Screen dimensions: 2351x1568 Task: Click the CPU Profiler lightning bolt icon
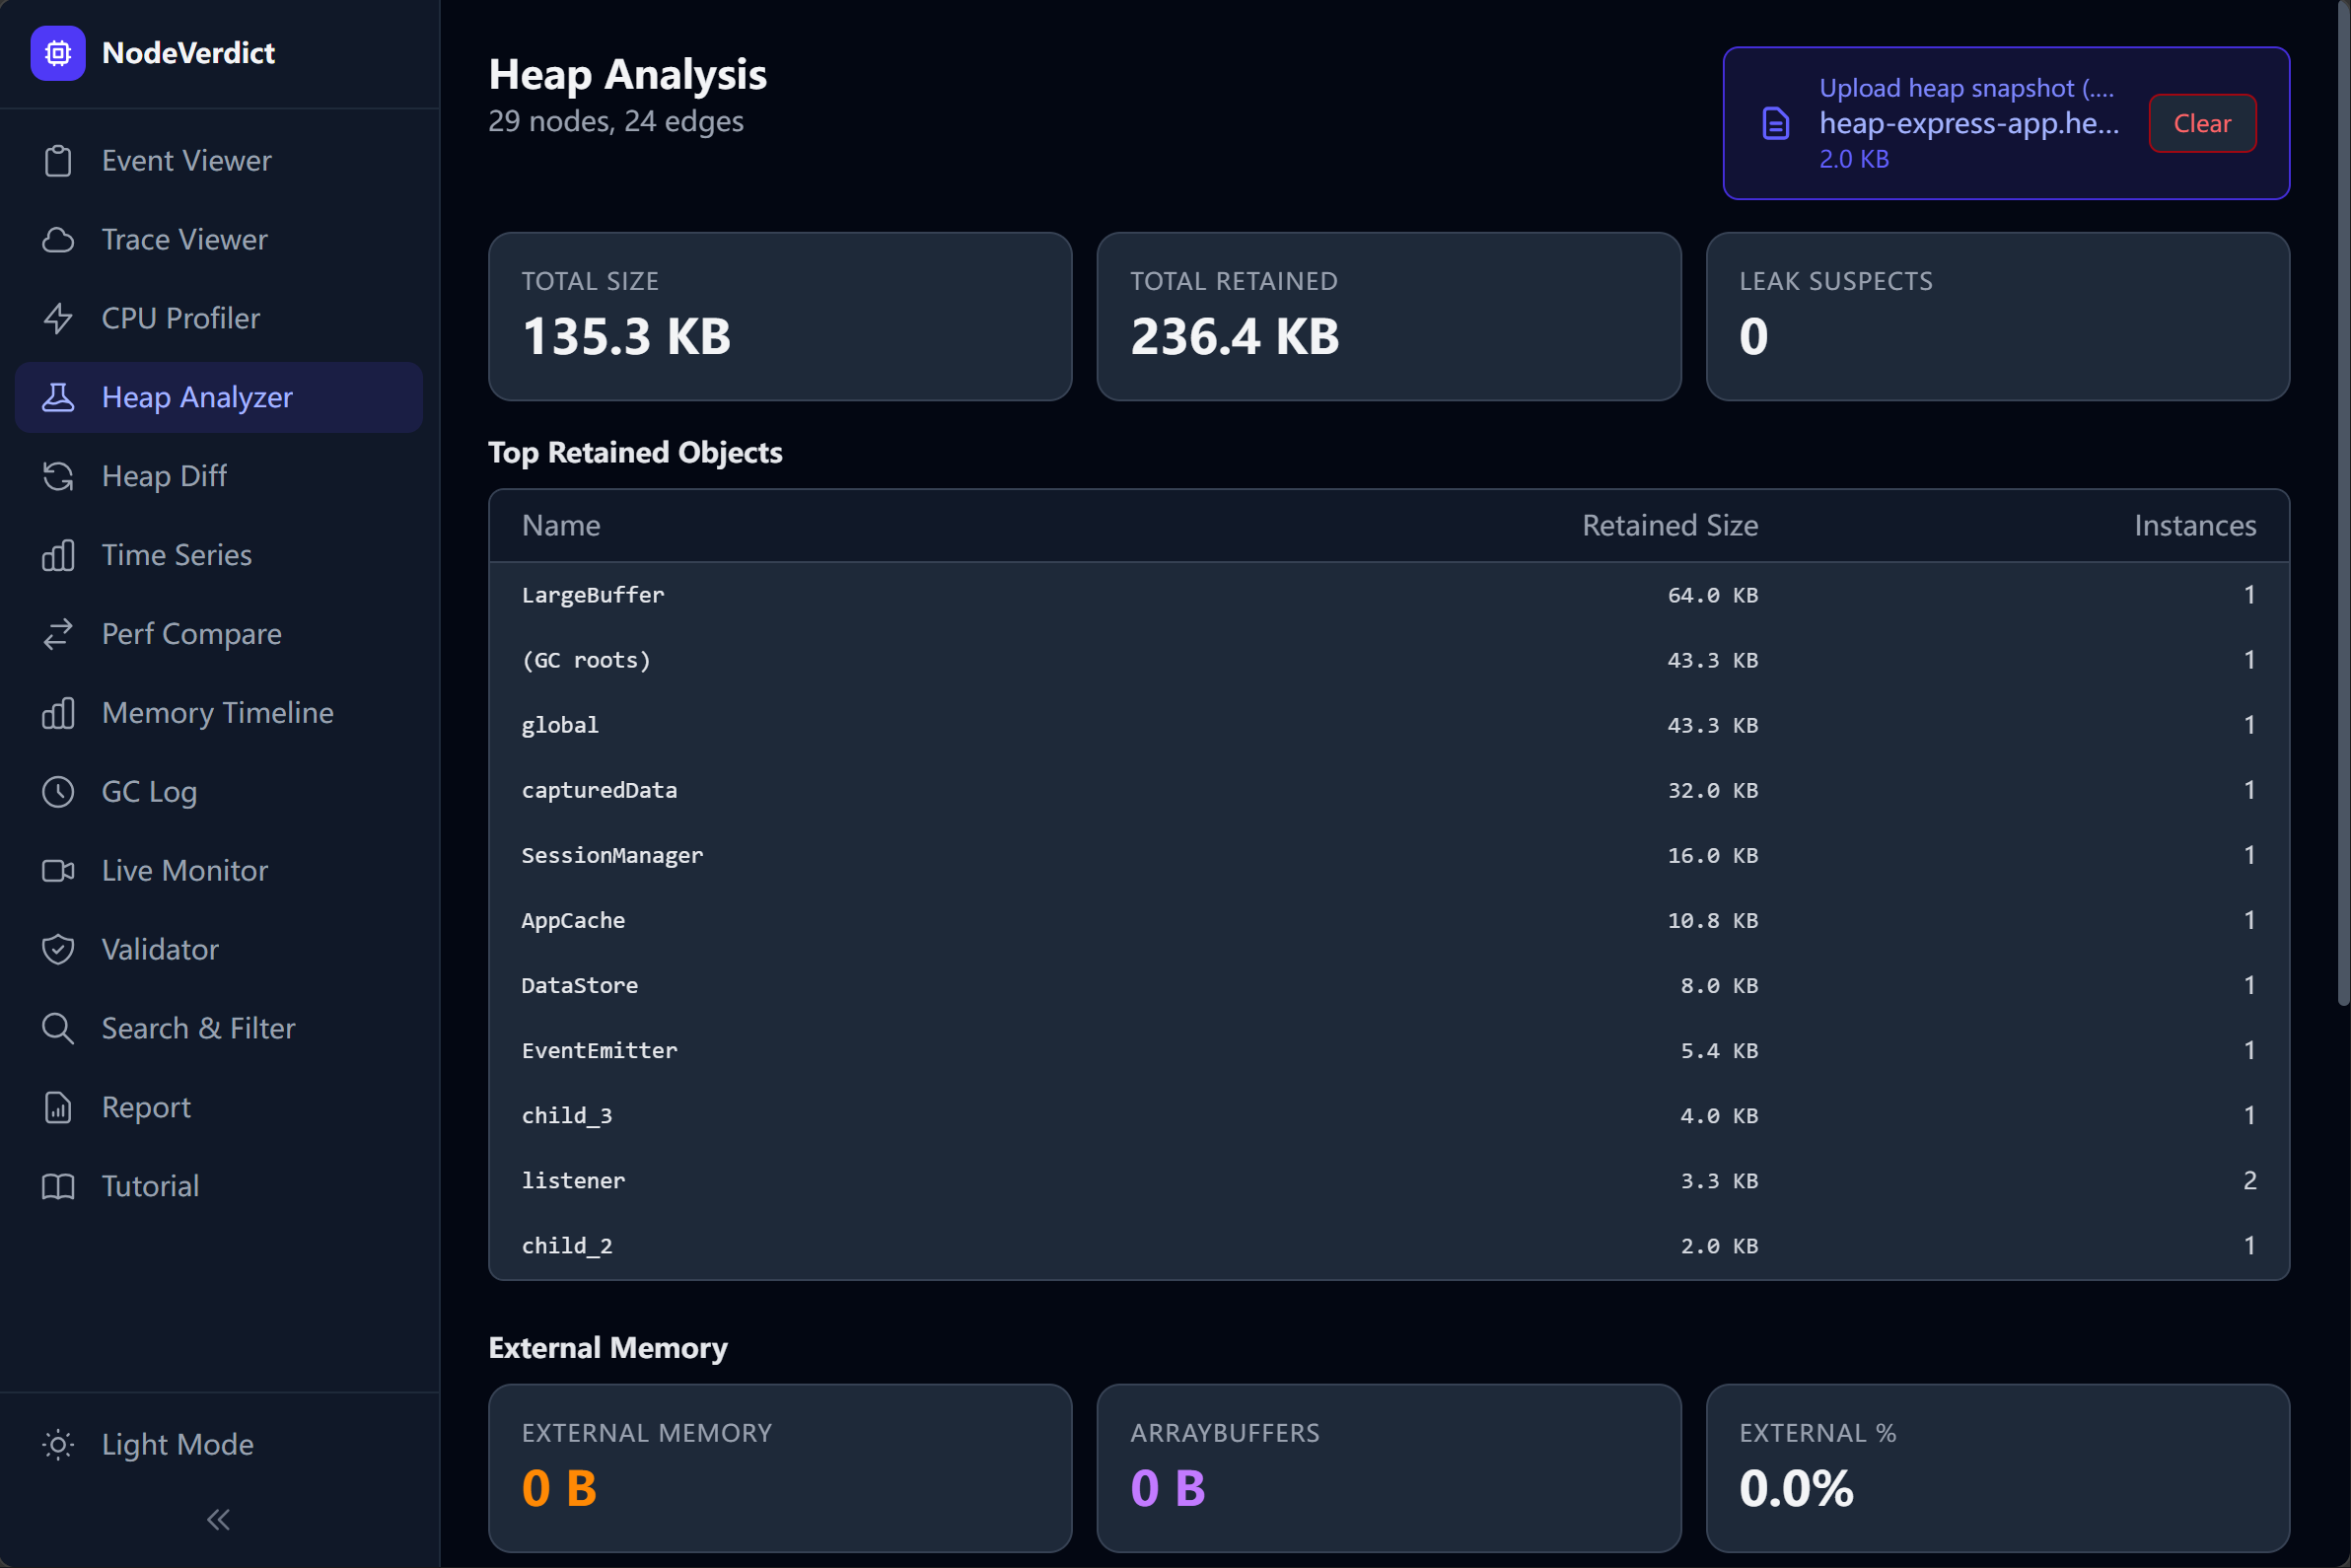[x=58, y=318]
